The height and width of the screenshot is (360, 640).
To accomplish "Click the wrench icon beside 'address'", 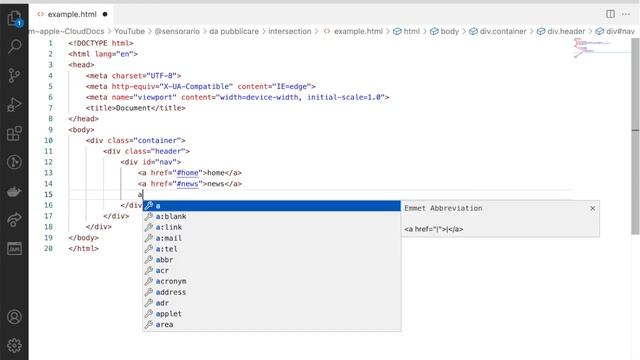I will (x=149, y=292).
